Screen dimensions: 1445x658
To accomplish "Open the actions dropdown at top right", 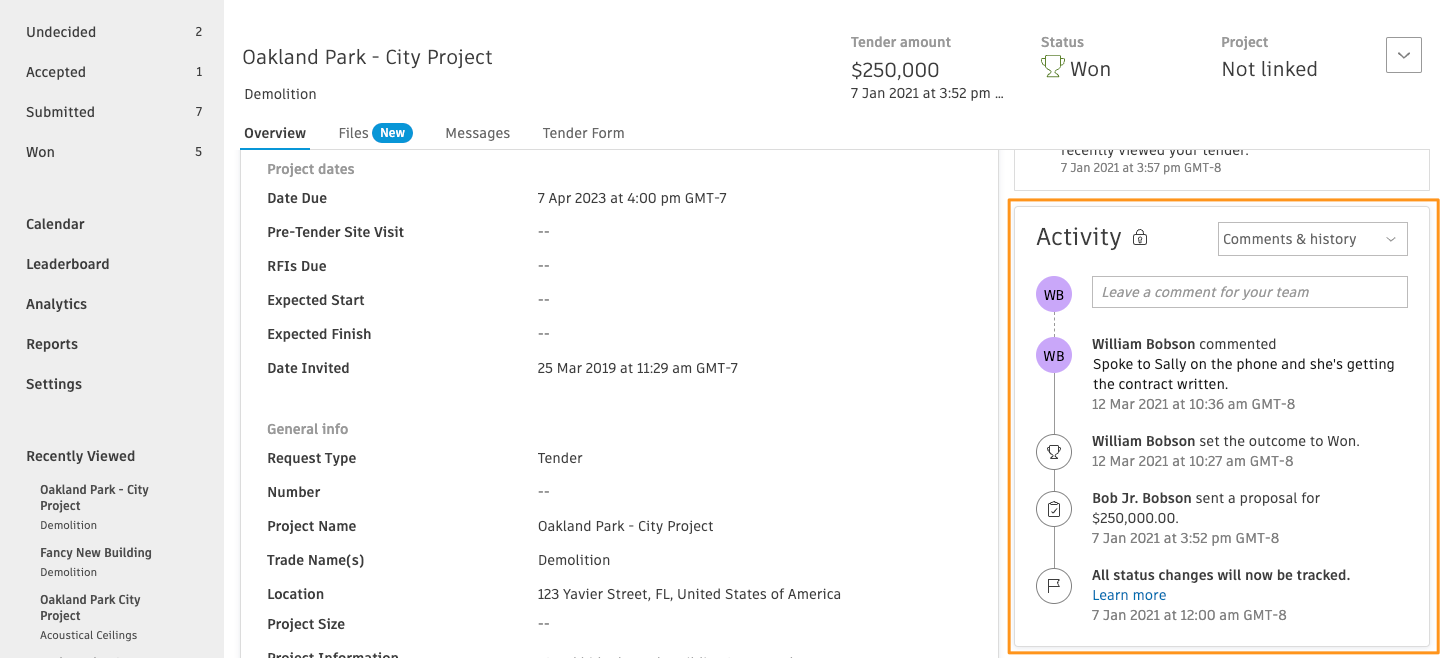I will point(1403,55).
